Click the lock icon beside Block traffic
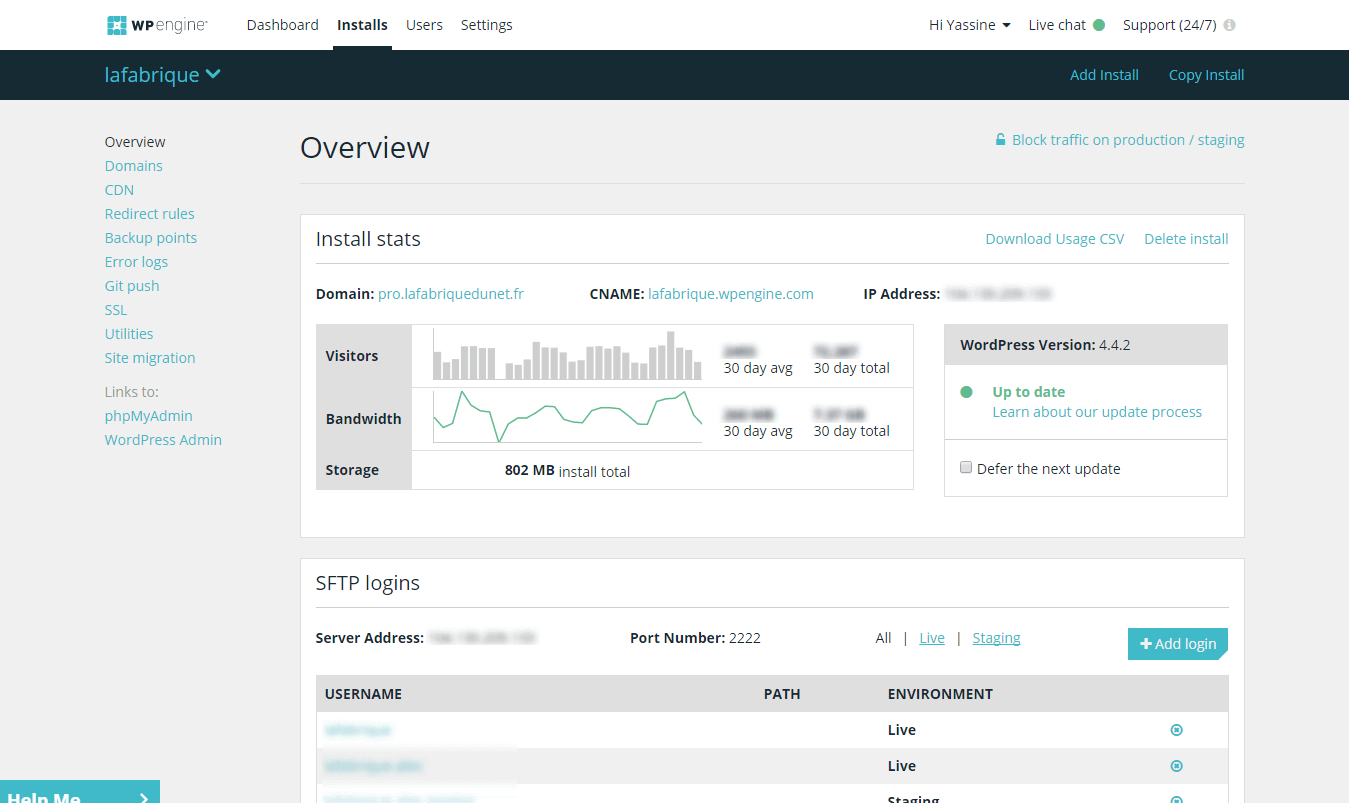The height and width of the screenshot is (803, 1349). [1000, 140]
